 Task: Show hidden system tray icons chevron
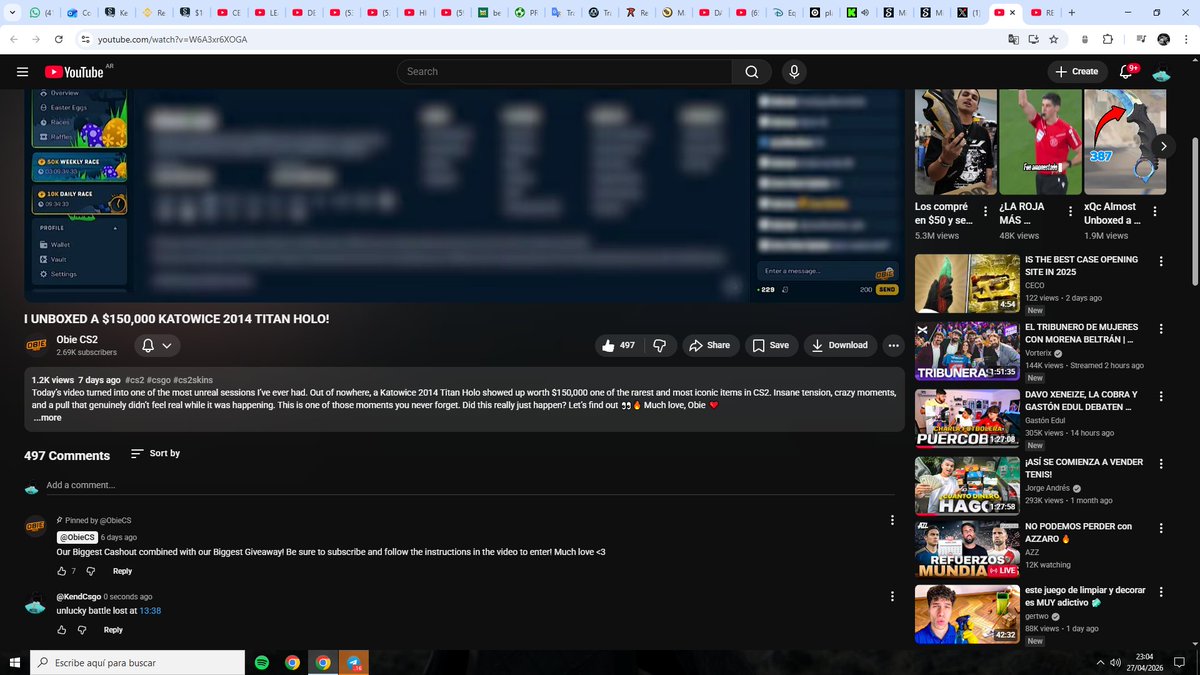pos(1100,662)
